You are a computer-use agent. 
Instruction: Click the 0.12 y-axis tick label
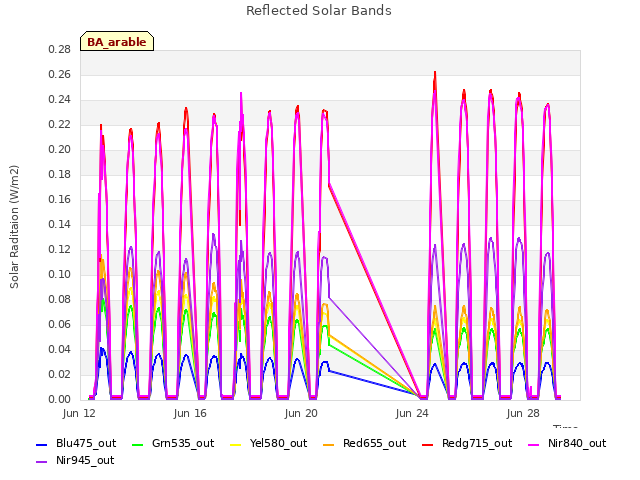pos(60,249)
